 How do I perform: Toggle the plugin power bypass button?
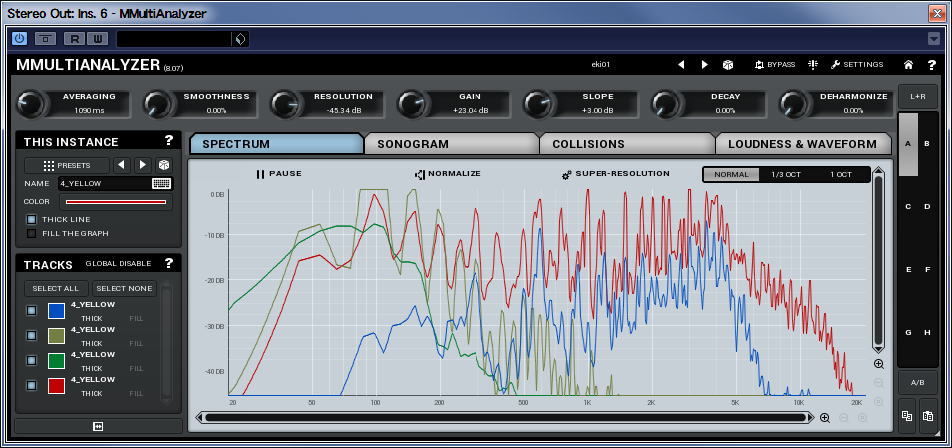pyautogui.click(x=19, y=39)
